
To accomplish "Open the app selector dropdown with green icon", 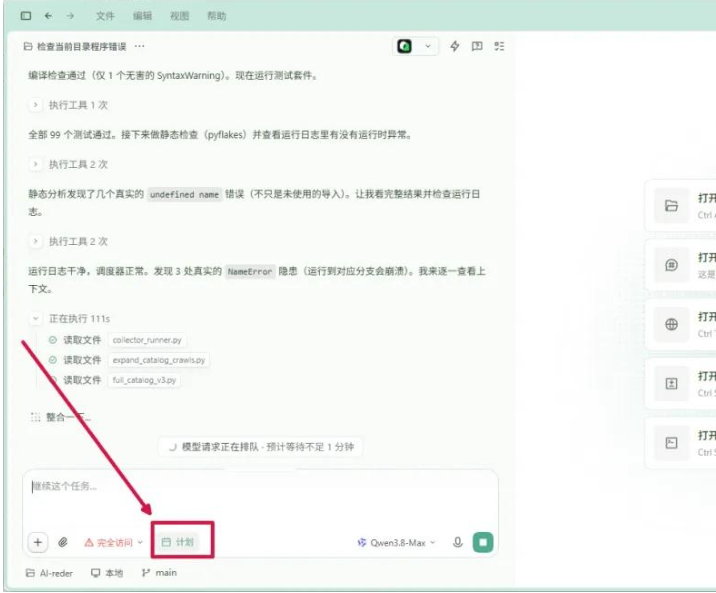I will click(x=415, y=46).
